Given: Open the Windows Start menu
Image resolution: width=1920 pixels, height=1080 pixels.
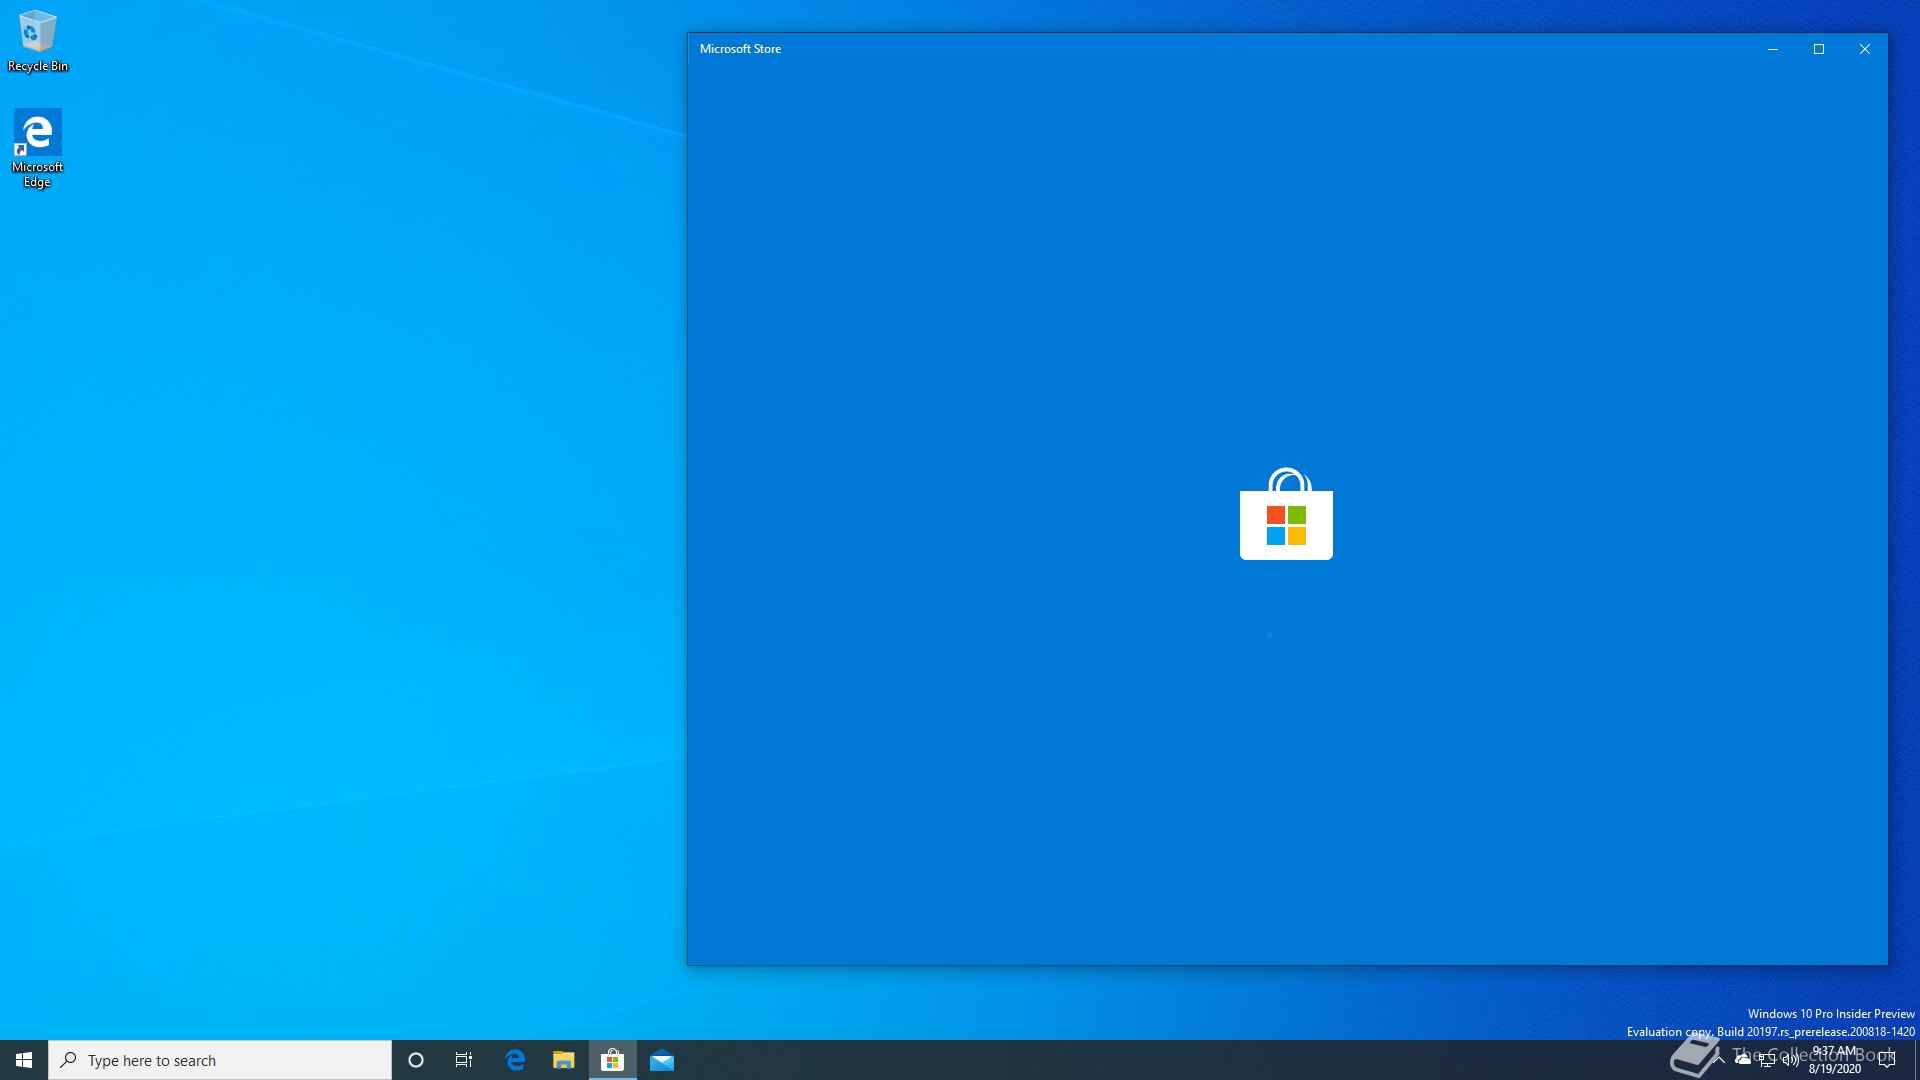Looking at the screenshot, I should click(24, 1060).
